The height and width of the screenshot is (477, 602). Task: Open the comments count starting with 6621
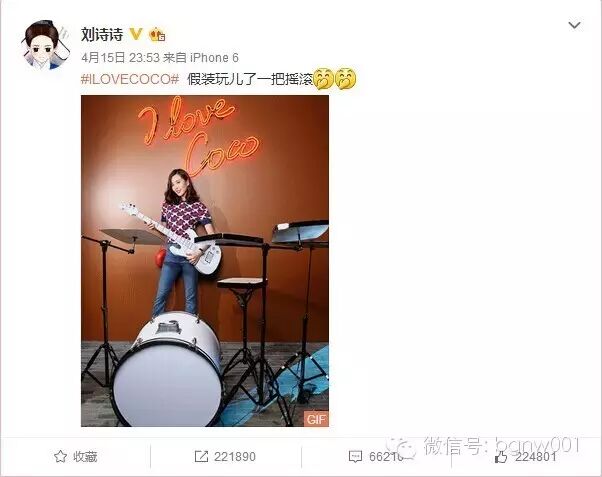(x=387, y=457)
